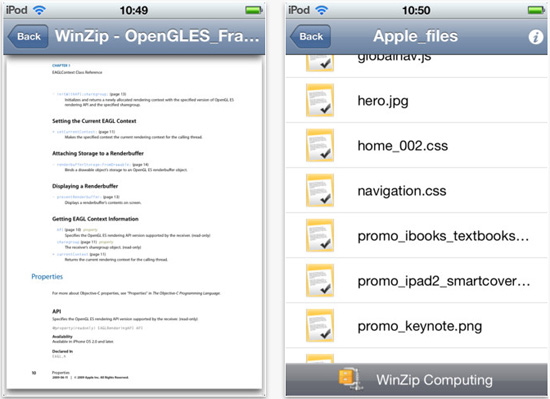
Task: Tap the WinZip logo icon in bottom banner
Action: pos(350,379)
